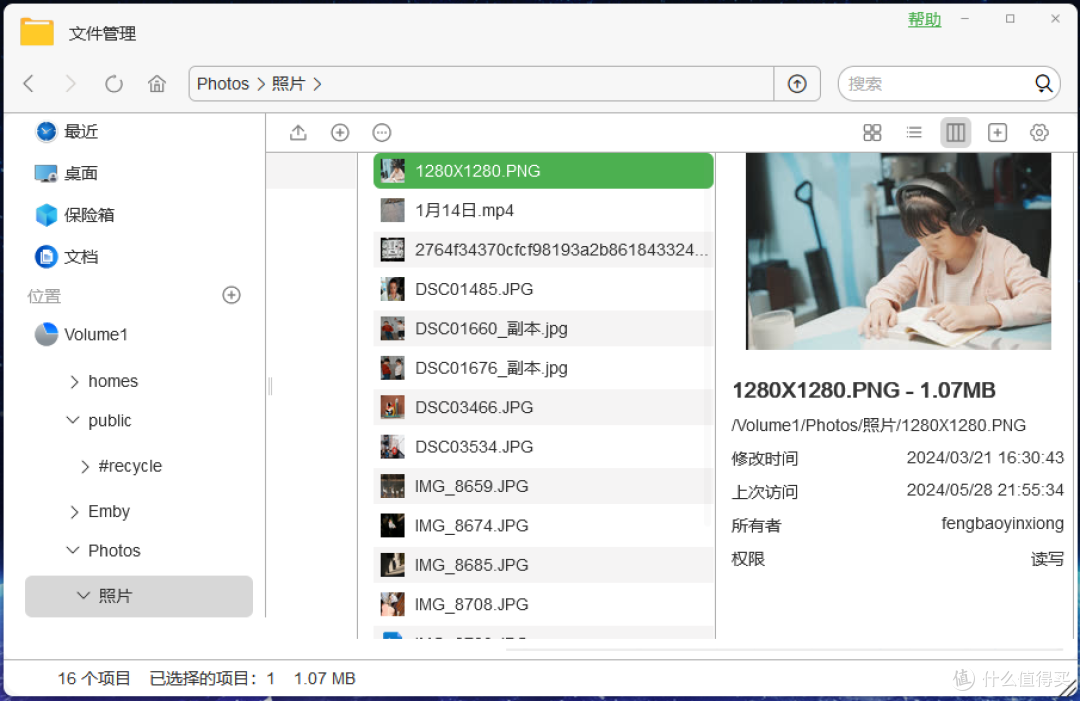Screen dimensions: 1080x701
Task: Open the arrow after Photos in the breadcrumb
Action: tap(261, 84)
